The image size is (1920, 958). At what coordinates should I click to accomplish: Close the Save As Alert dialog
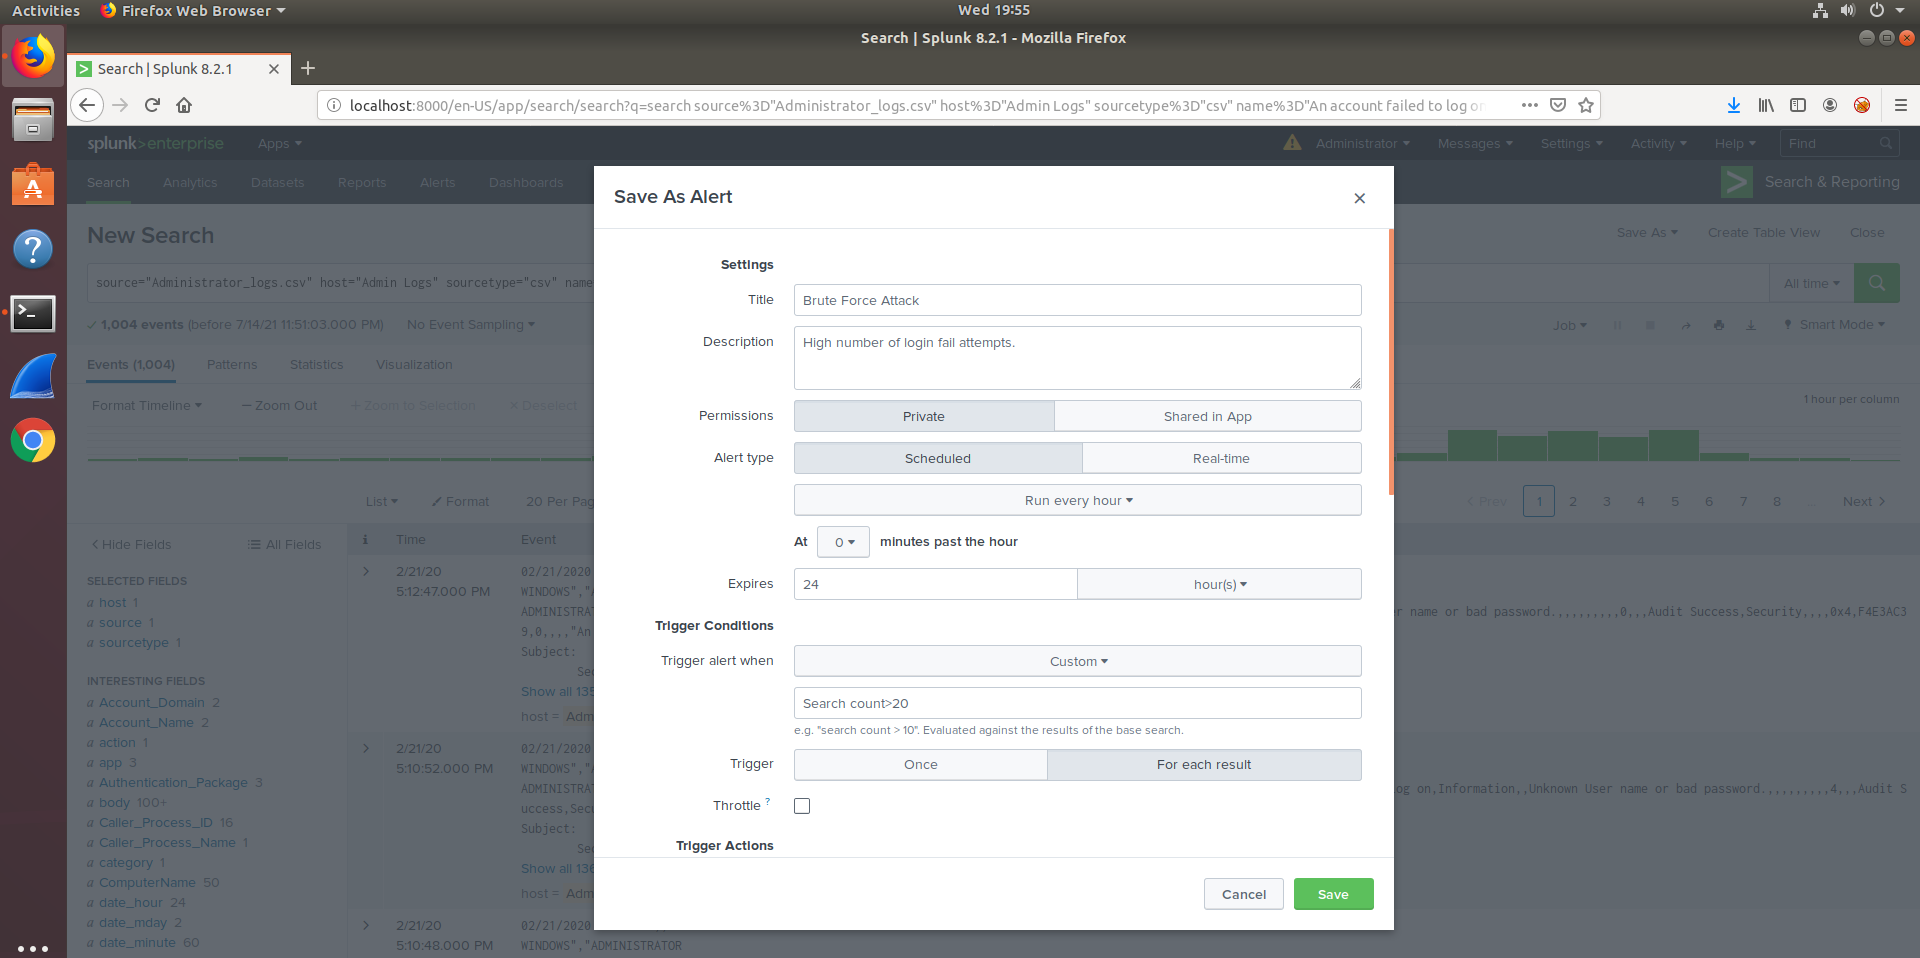1359,198
